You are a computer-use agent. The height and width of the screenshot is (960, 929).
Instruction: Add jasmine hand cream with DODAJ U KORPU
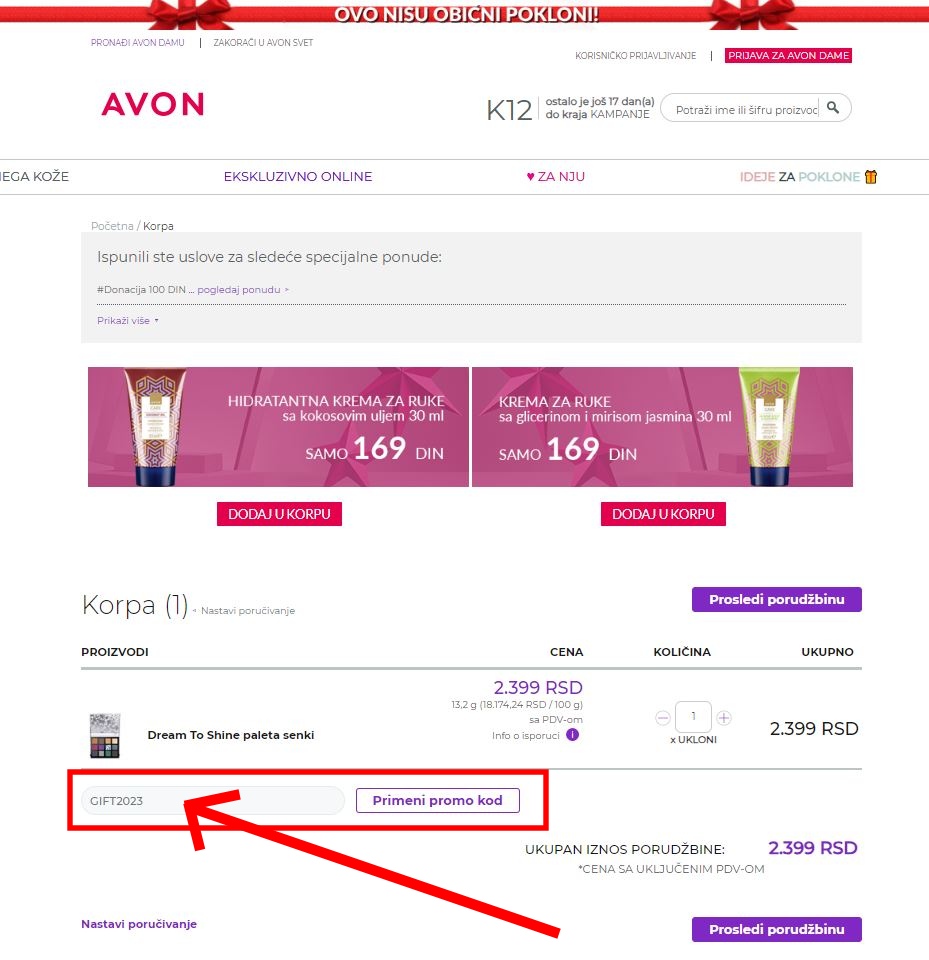click(x=663, y=514)
